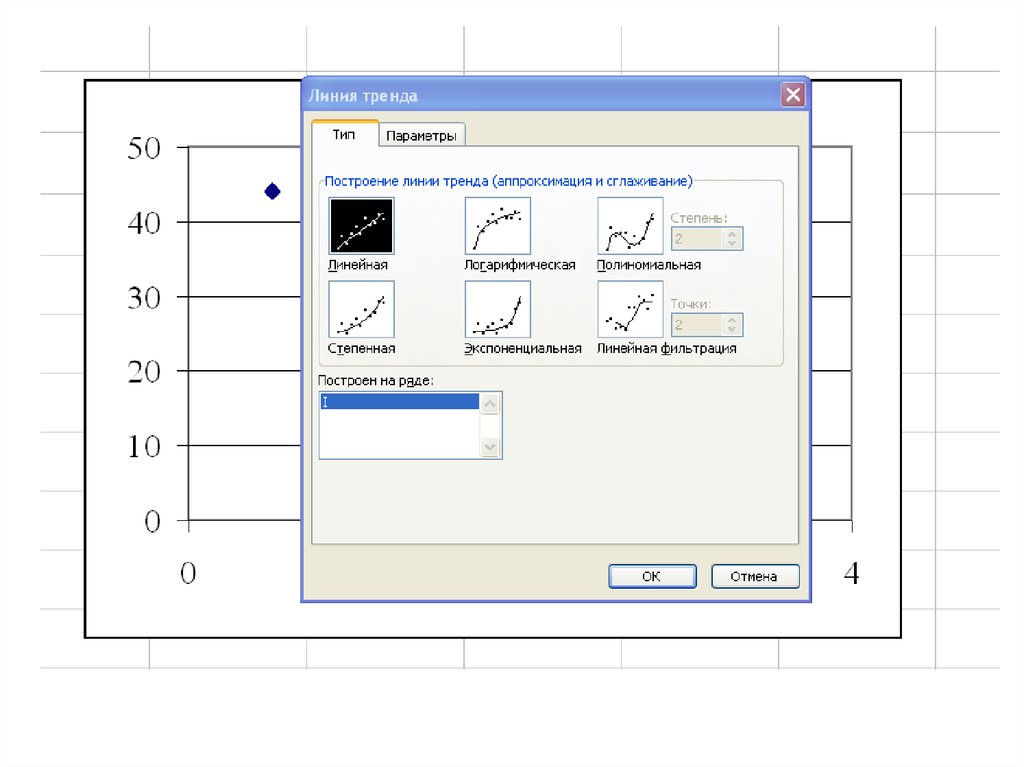Pick the Полиномиальная trend type icon
The image size is (1024, 767).
tap(630, 225)
